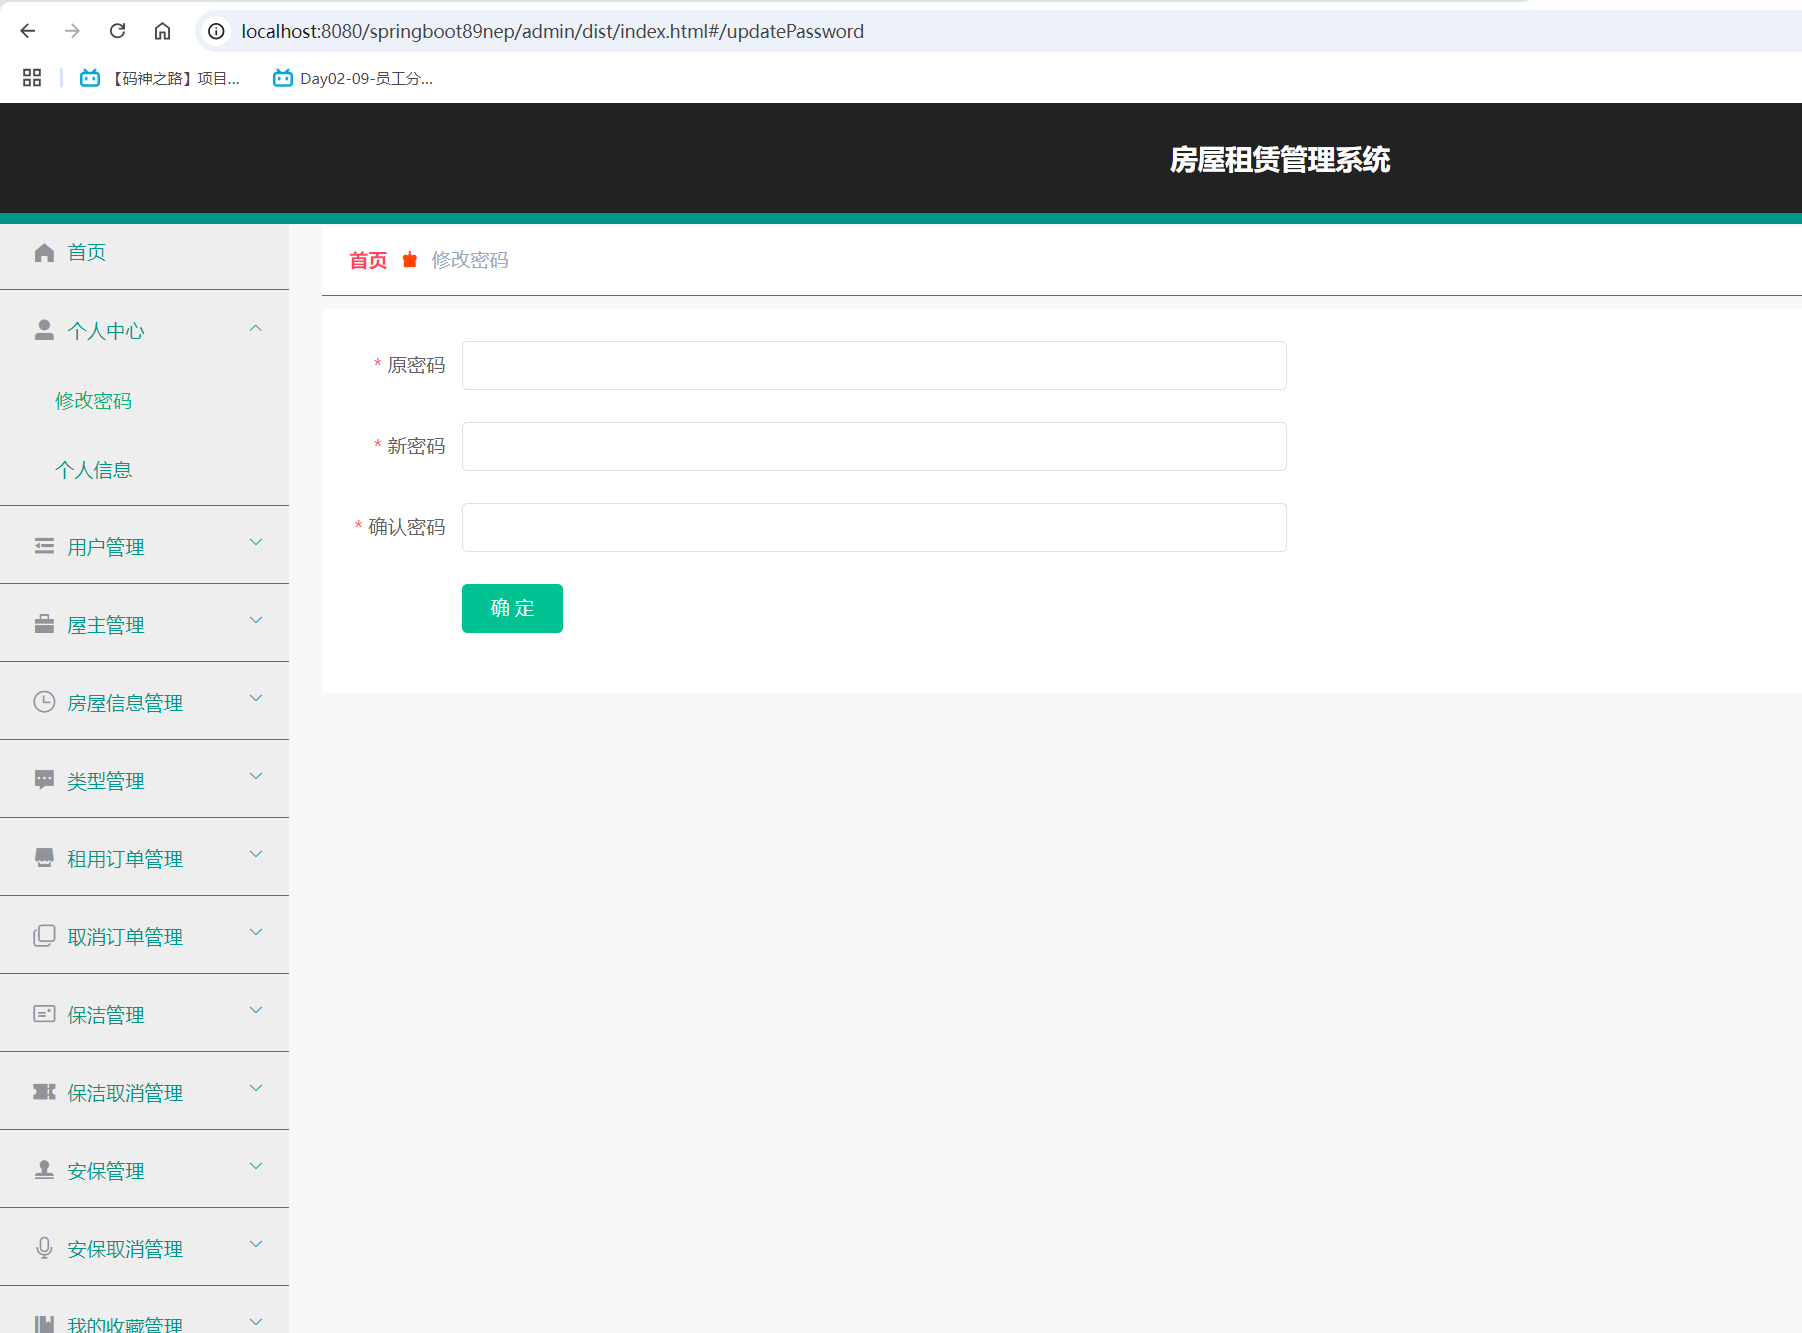Focus the 确认密码 input field
The width and height of the screenshot is (1802, 1333).
[873, 528]
